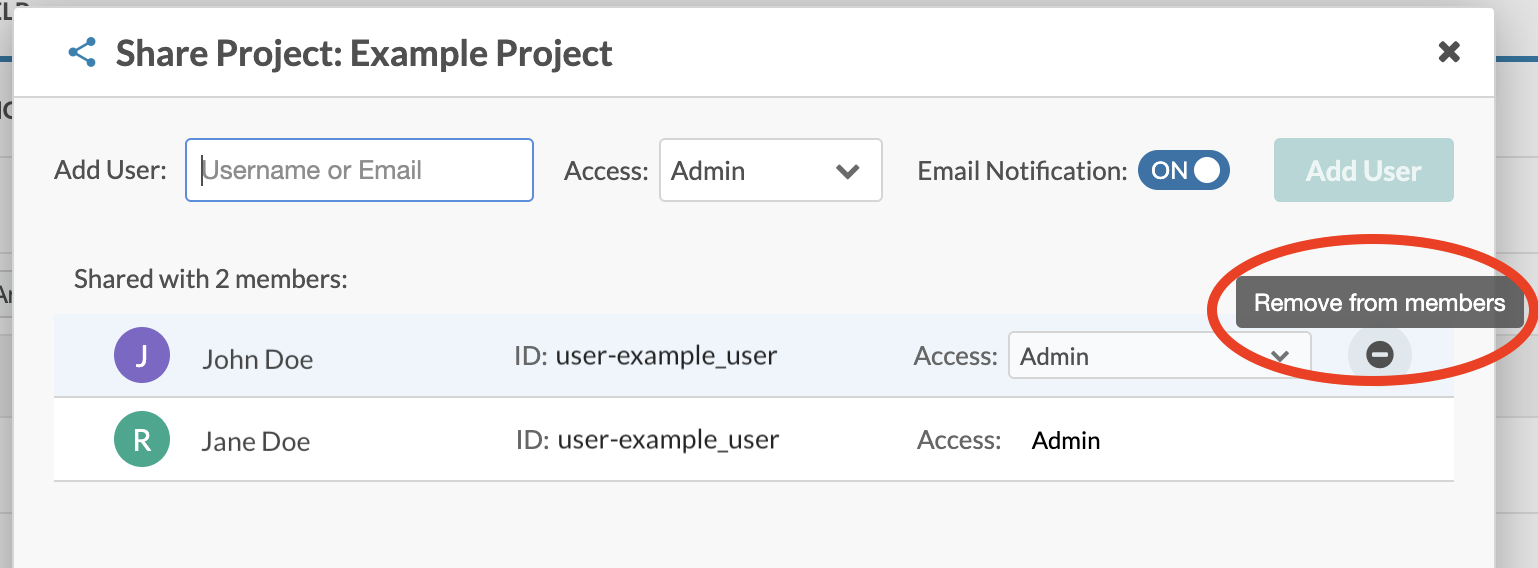Click Jane Doe's Admin access value
The width and height of the screenshot is (1538, 568).
pos(1066,440)
